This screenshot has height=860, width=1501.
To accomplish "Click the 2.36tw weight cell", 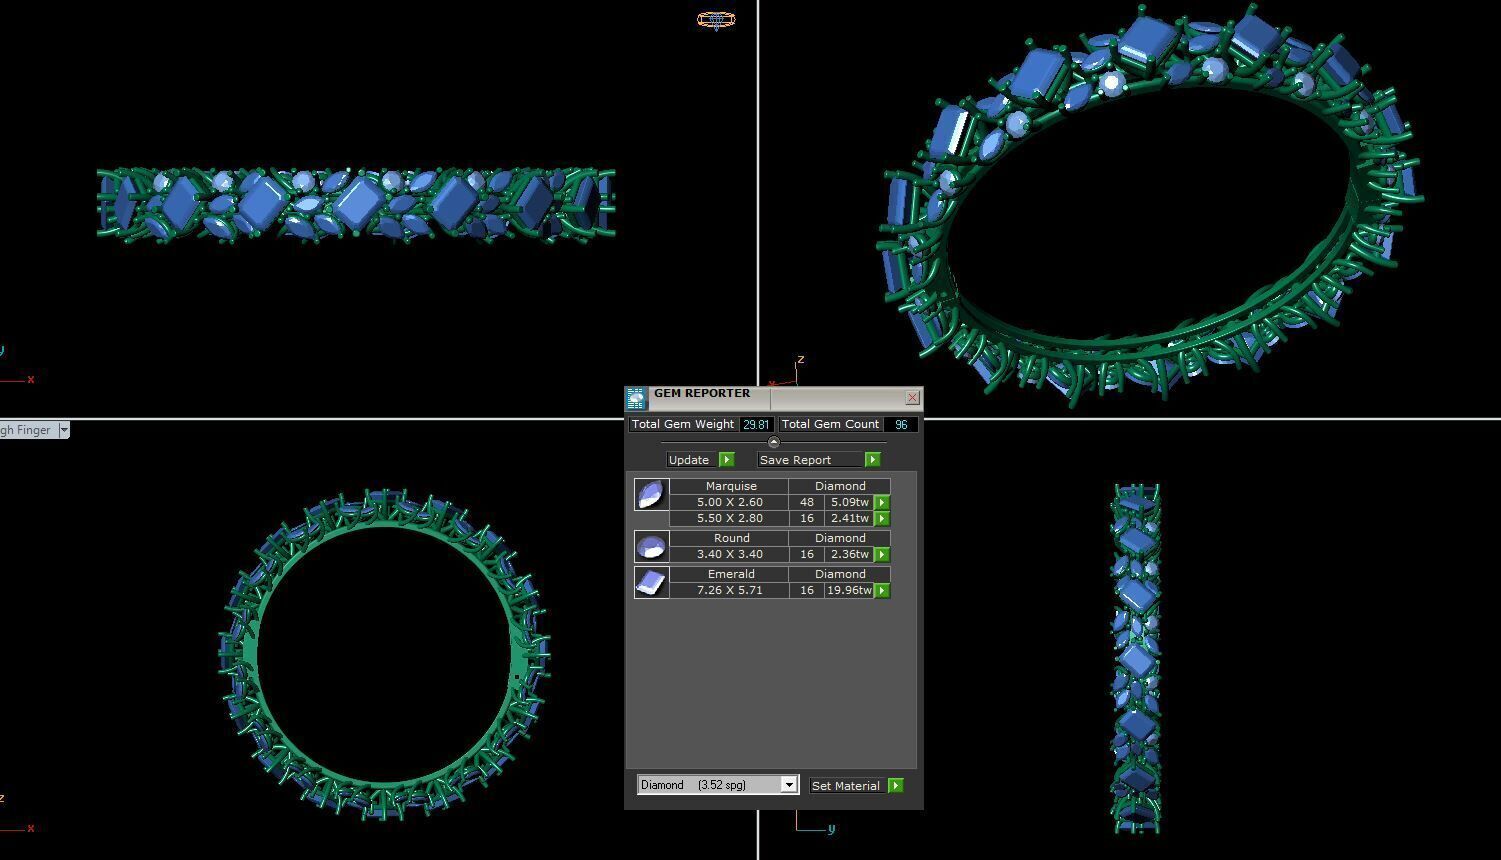I will point(849,554).
